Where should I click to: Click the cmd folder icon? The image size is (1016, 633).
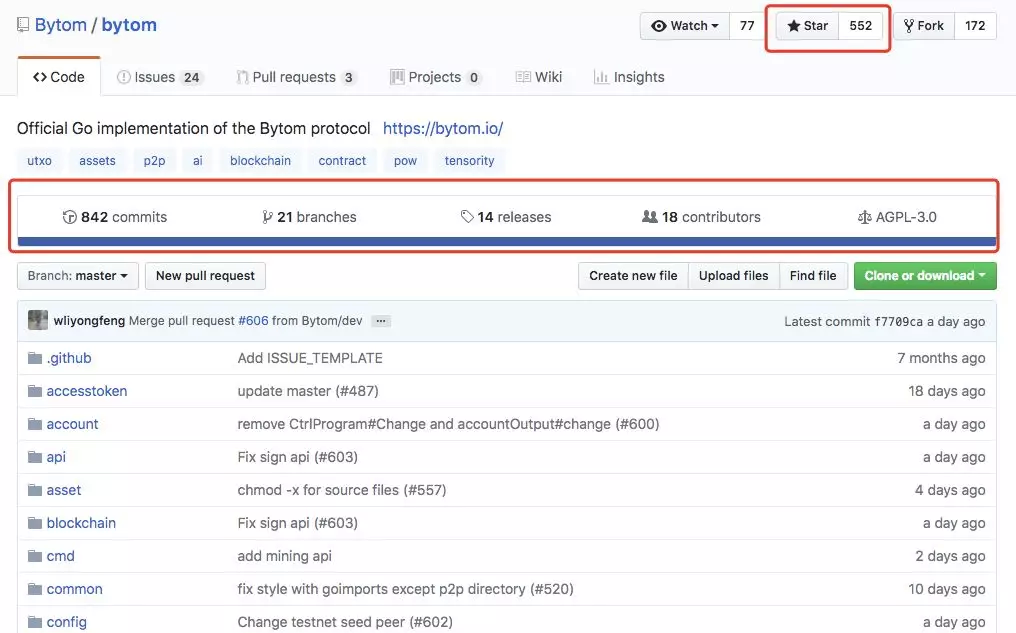pos(35,557)
